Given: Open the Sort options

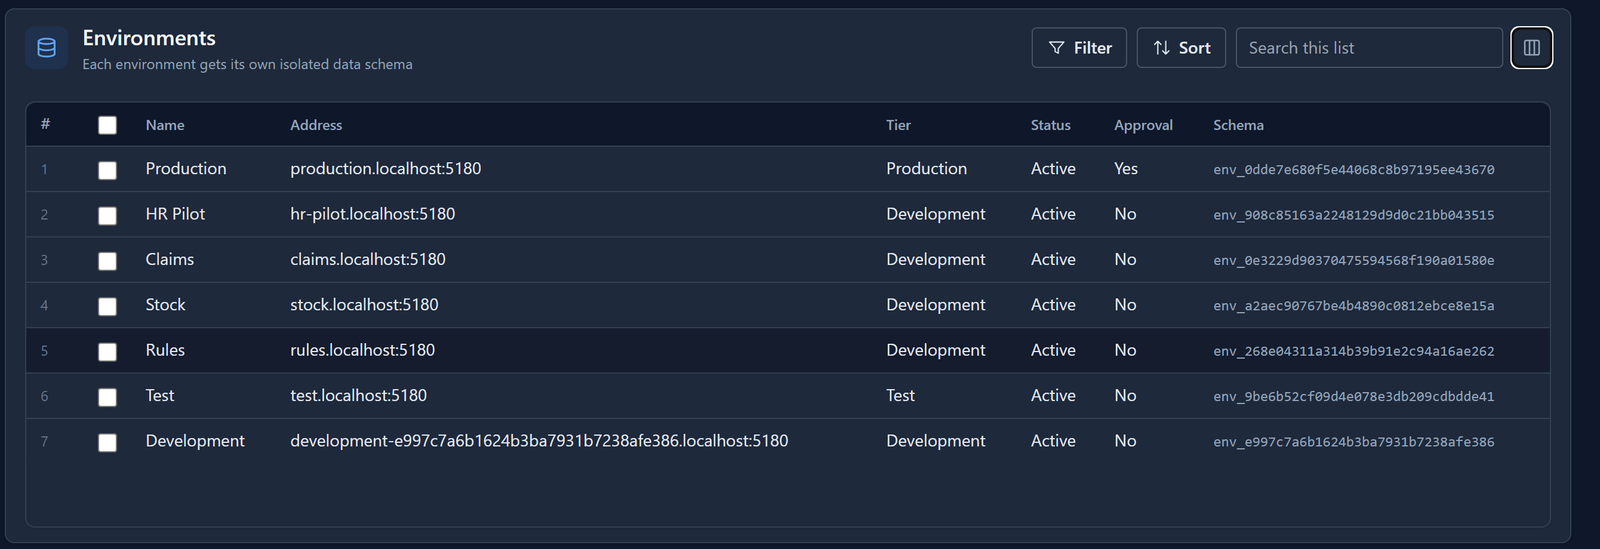Looking at the screenshot, I should [1181, 48].
